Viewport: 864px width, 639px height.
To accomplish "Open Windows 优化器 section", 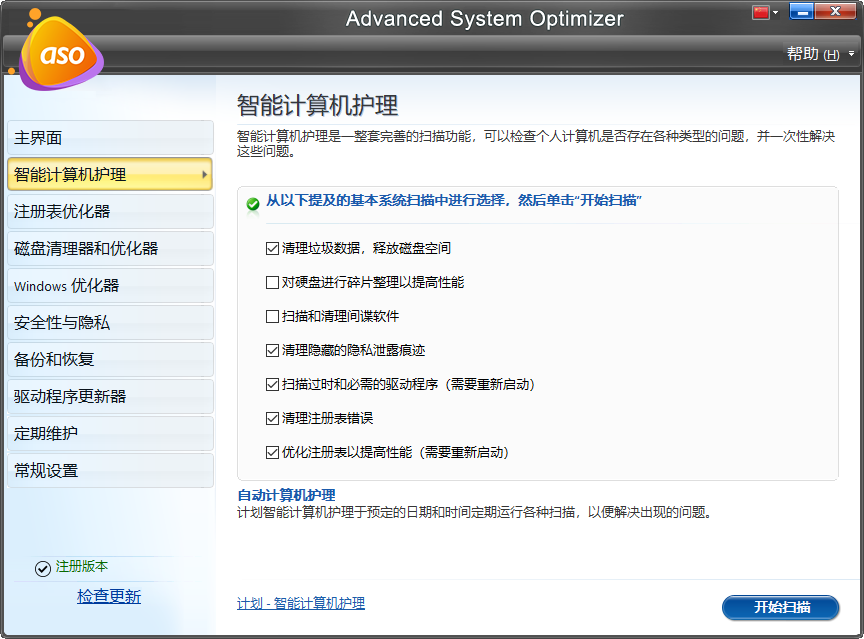I will pos(110,285).
